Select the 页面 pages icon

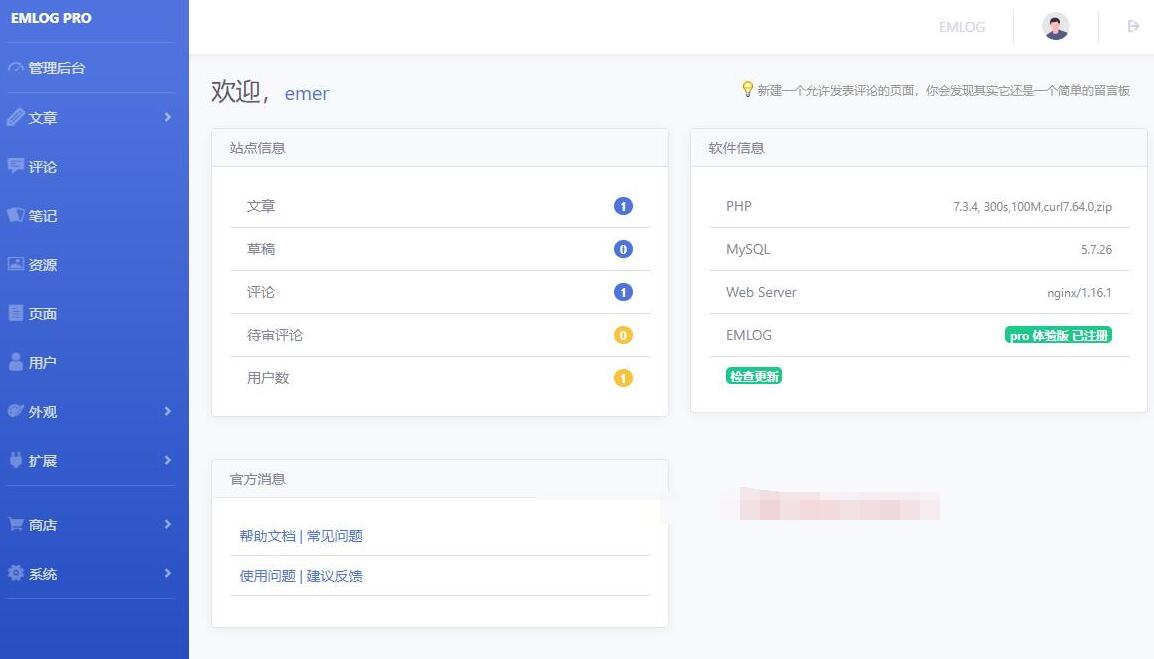[18, 313]
